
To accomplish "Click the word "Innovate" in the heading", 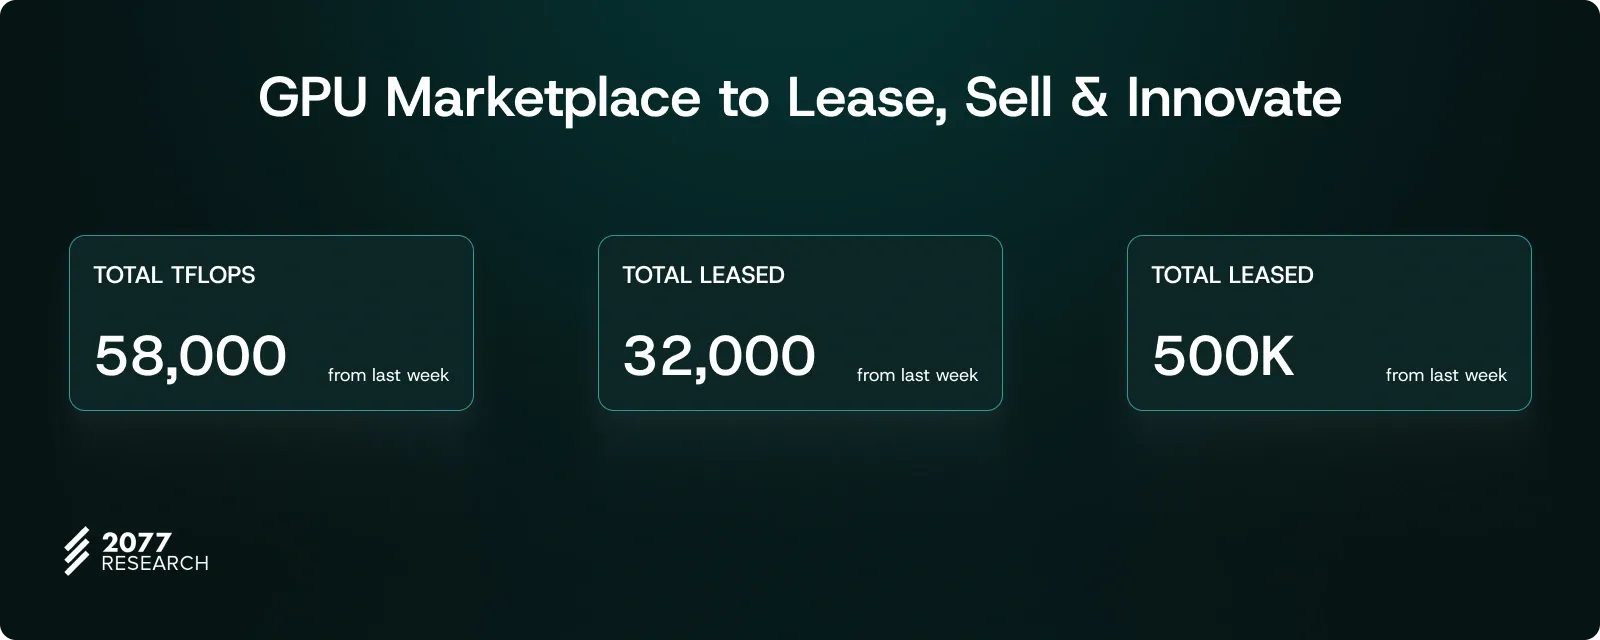I will point(1234,98).
